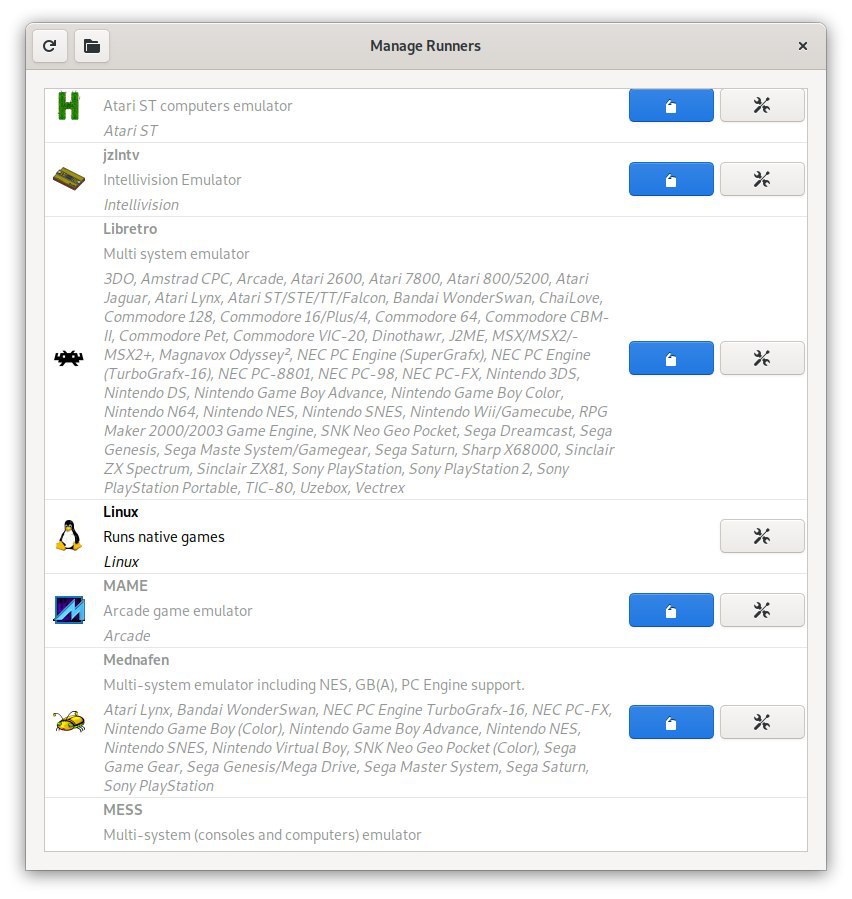The image size is (852, 899).
Task: Close the Manage Runners dialog
Action: point(803,46)
